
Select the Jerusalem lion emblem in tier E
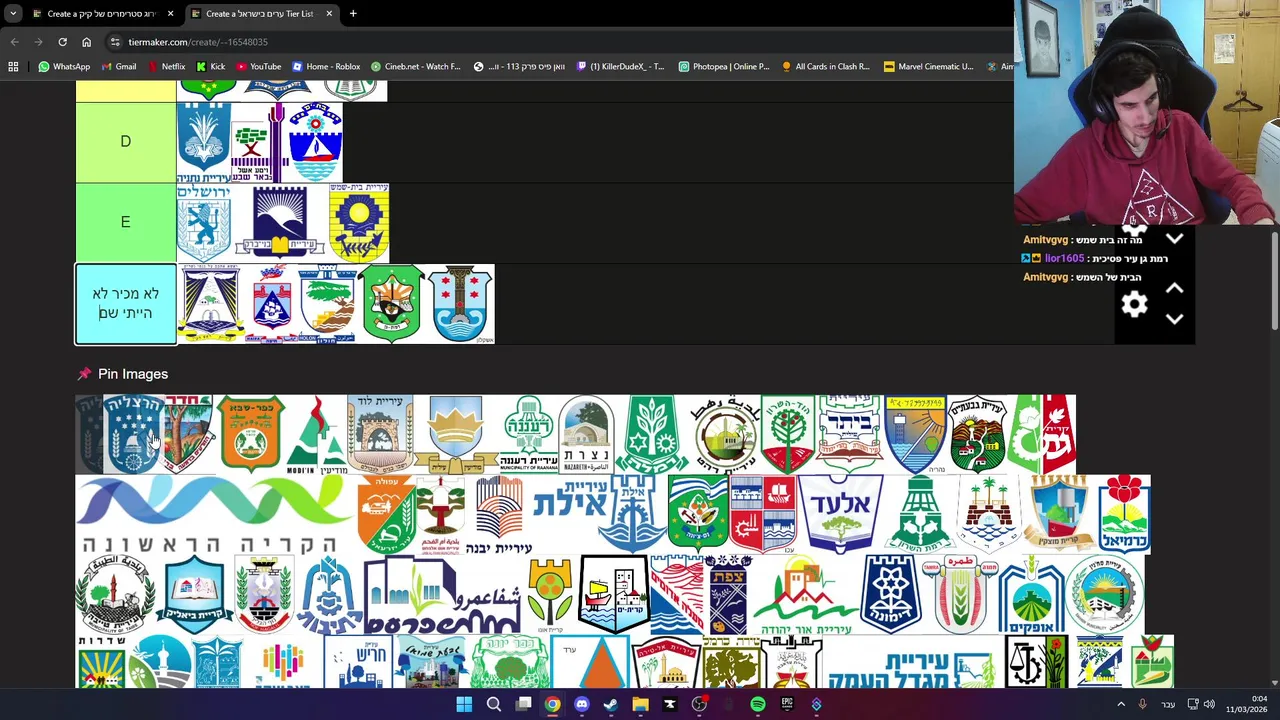(204, 222)
